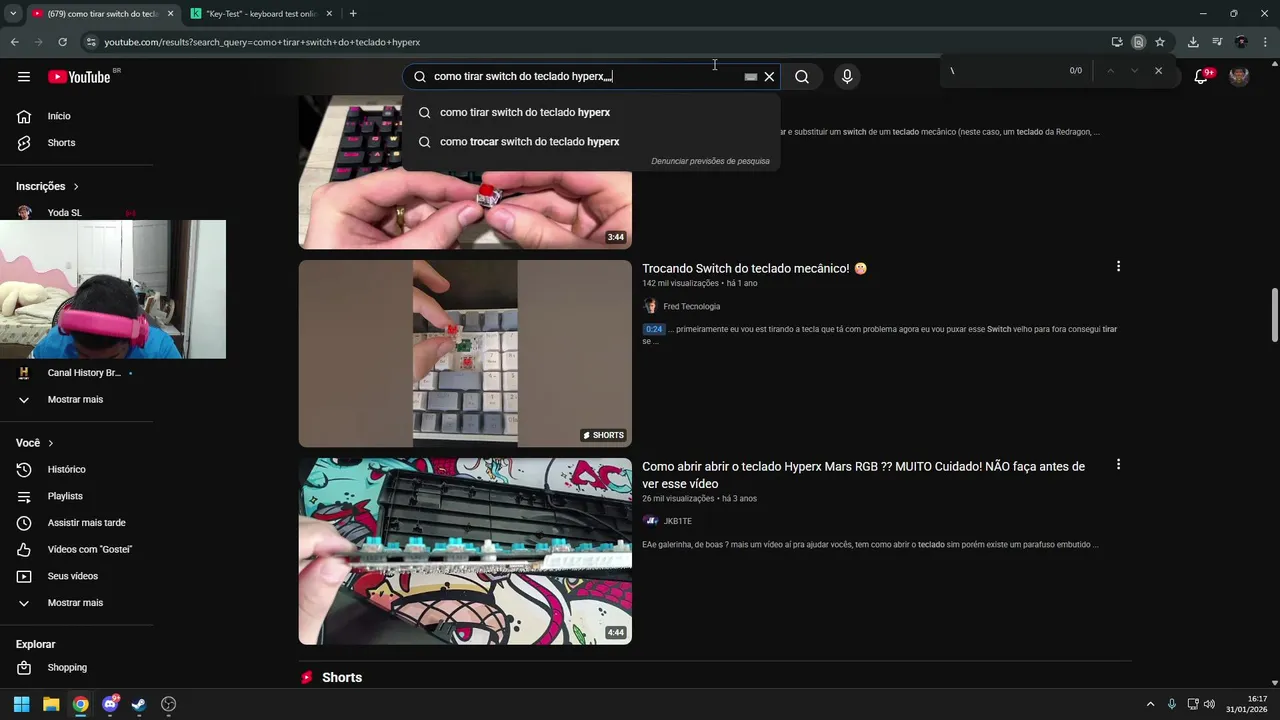The width and height of the screenshot is (1280, 720).
Task: Focus the find-in-page text field
Action: (1005, 71)
